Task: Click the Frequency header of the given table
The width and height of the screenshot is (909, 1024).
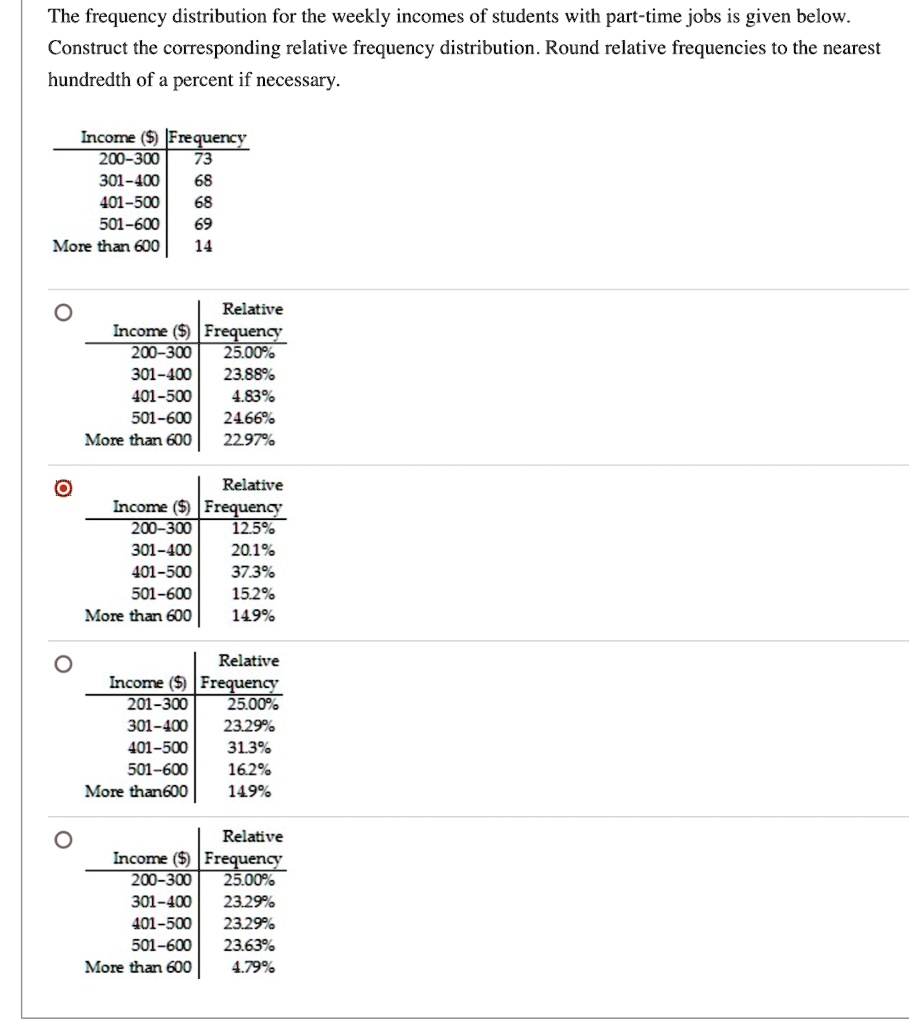Action: point(207,137)
